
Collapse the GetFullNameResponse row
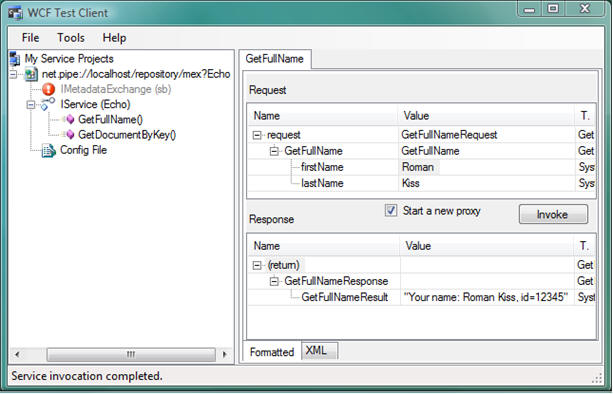click(274, 281)
